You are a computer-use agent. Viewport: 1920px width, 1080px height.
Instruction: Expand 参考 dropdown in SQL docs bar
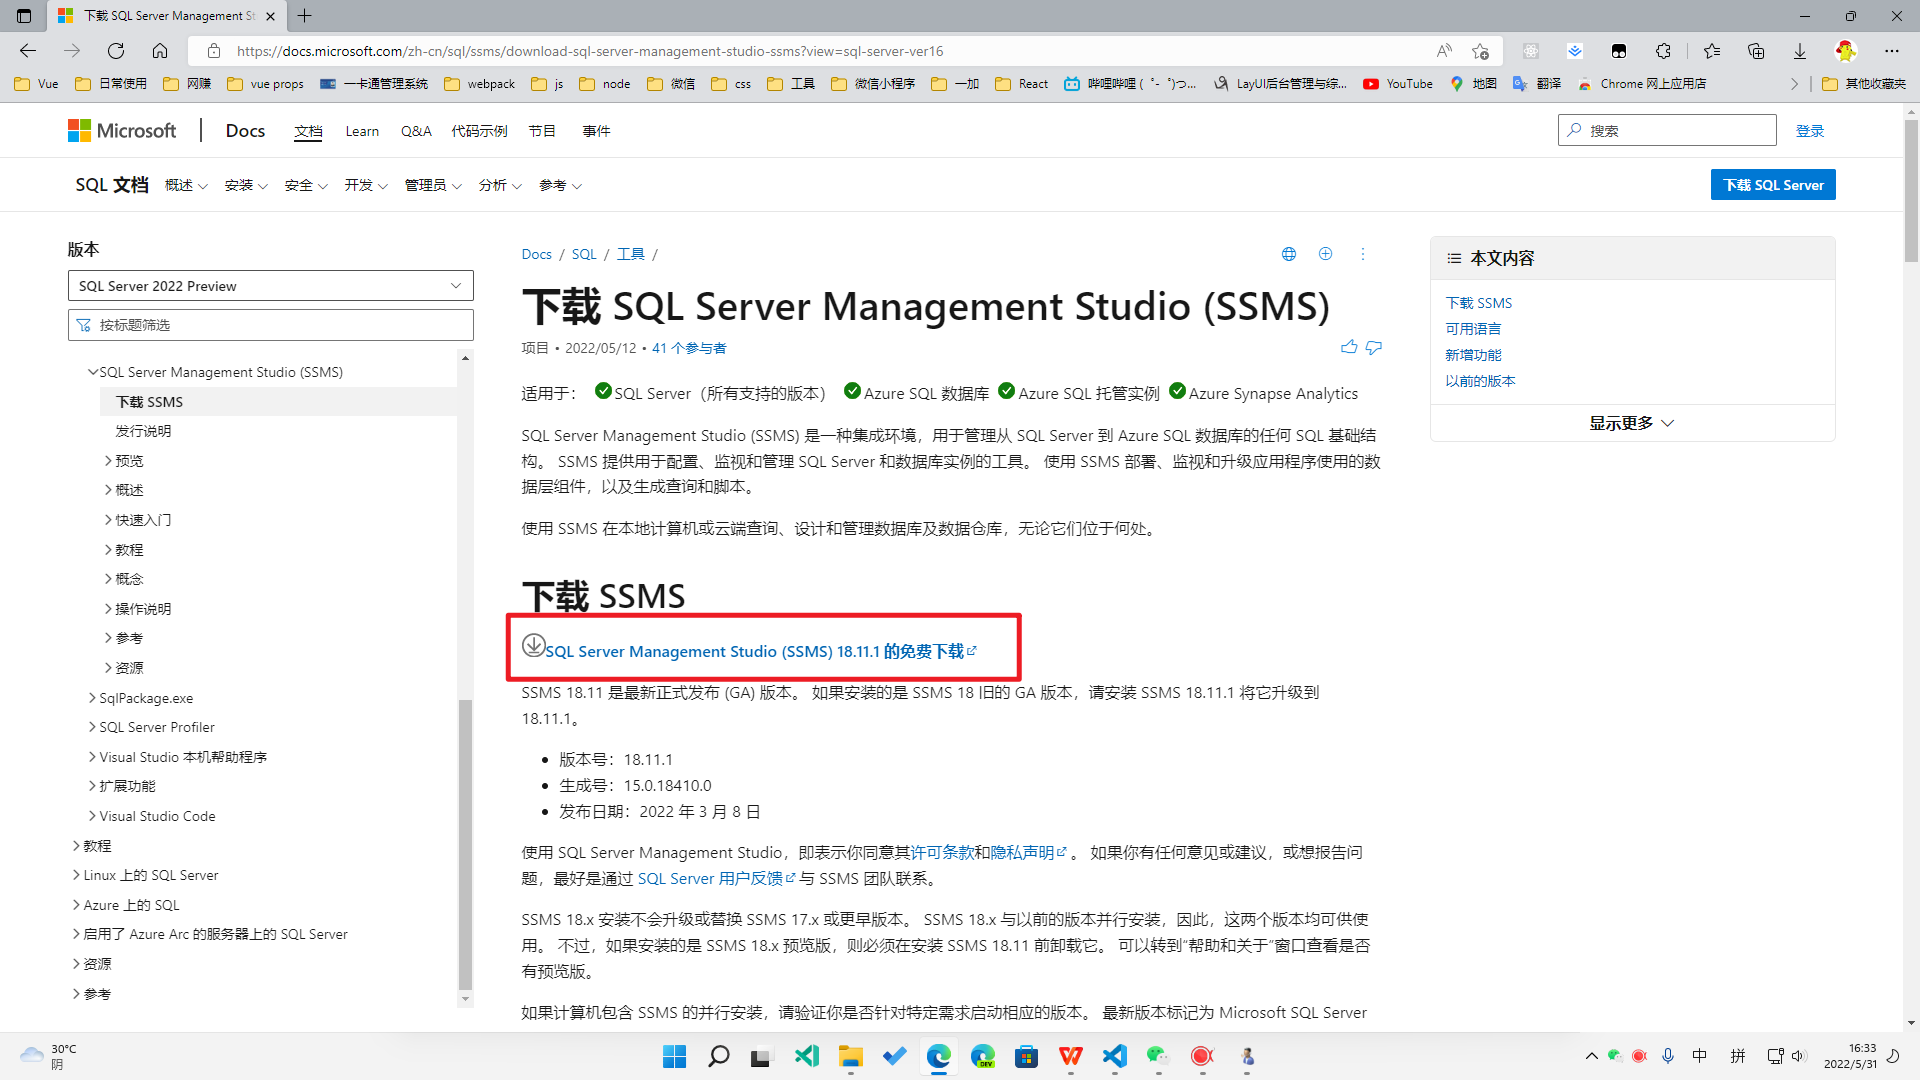click(x=560, y=186)
